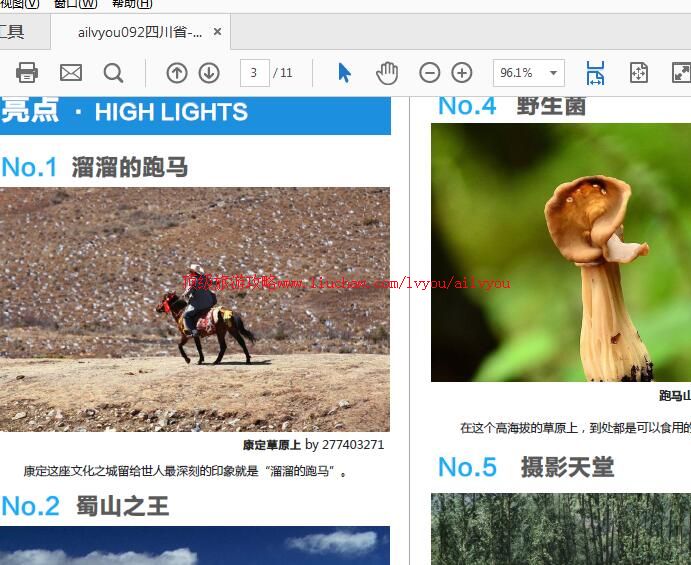Toggle fit-one-full-page view icon
The height and width of the screenshot is (565, 691).
tap(638, 73)
